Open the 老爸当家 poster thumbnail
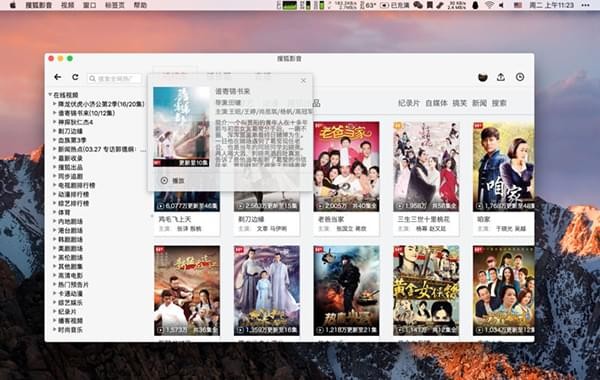Image resolution: width=600 pixels, height=380 pixels. pos(346,166)
